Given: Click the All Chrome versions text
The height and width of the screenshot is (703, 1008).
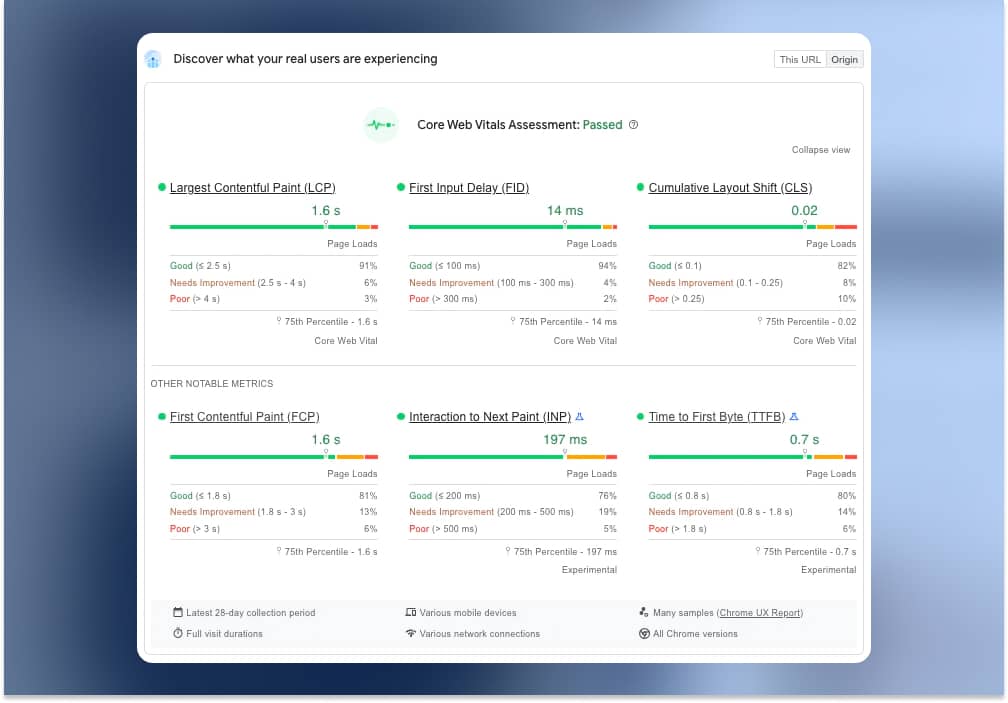Looking at the screenshot, I should click(695, 634).
